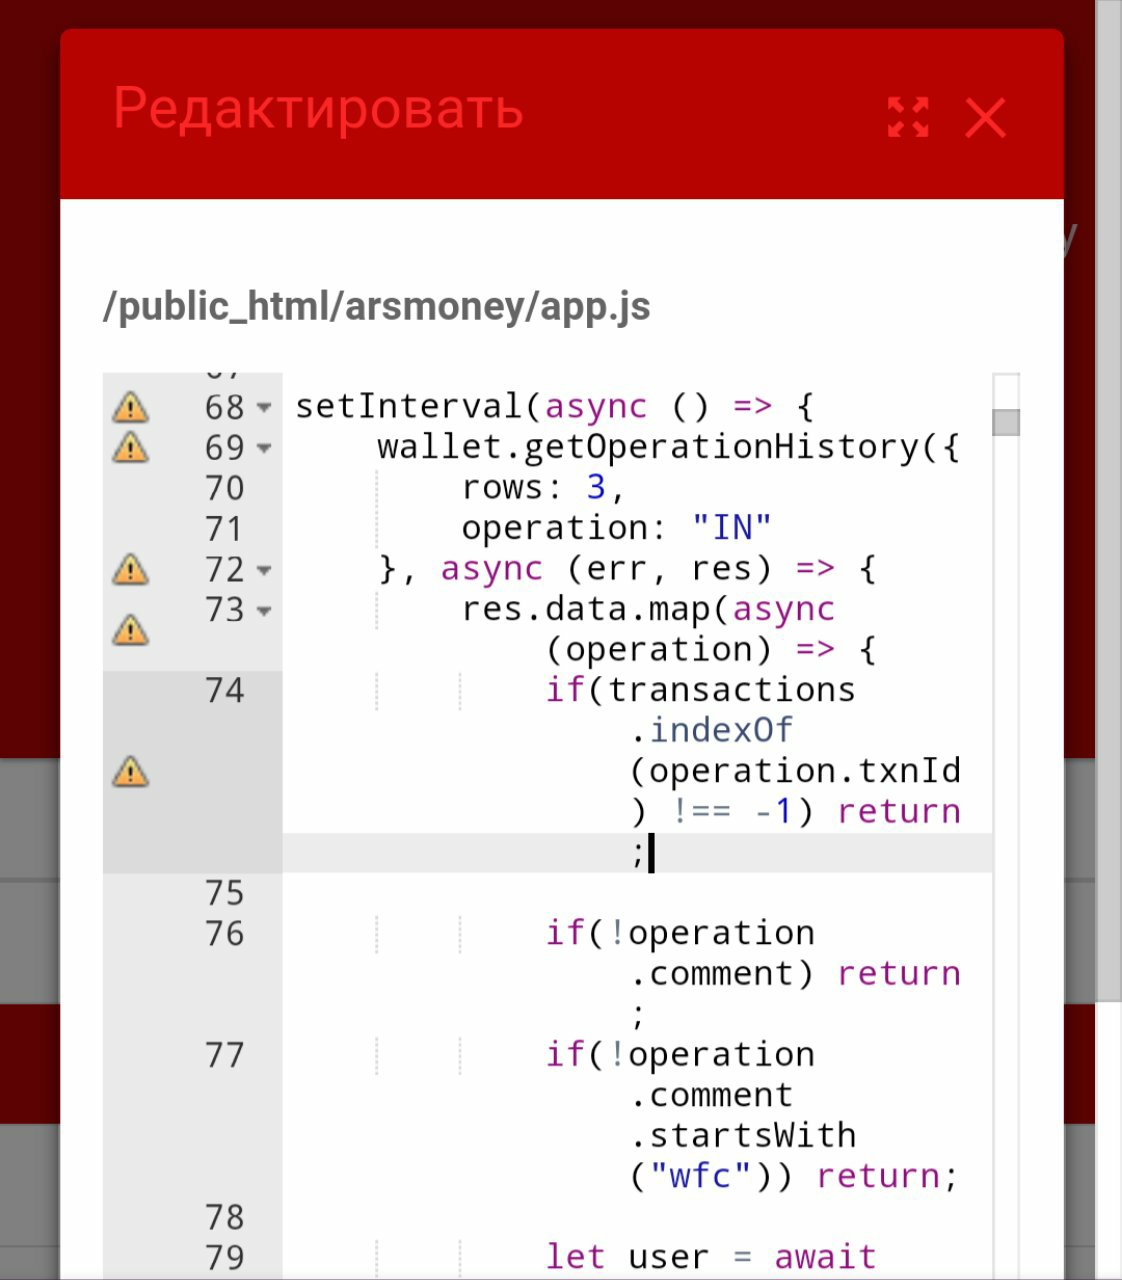Screen dimensions: 1122x1280
Task: Click (operation) => { continuation of line 73
Action: tap(710, 650)
